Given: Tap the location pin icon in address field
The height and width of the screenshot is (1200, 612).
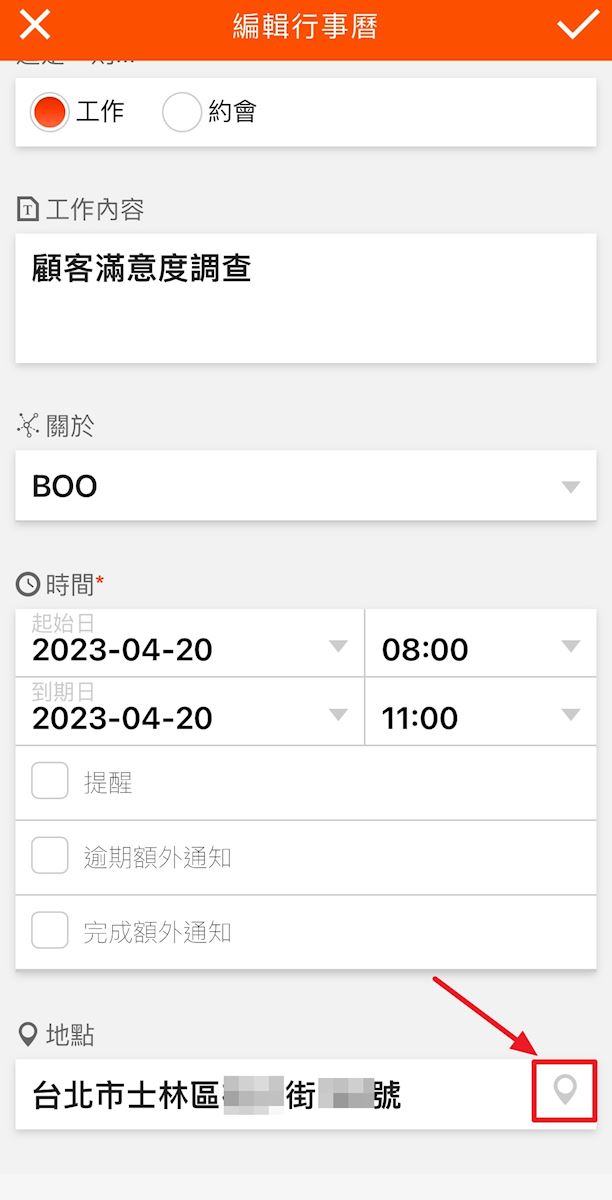Looking at the screenshot, I should click(x=565, y=1090).
